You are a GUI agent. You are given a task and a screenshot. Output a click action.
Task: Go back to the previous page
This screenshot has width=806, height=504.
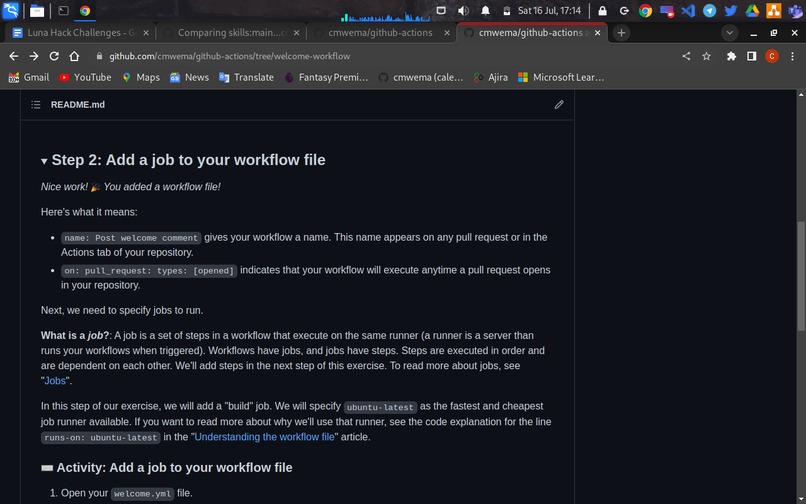pyautogui.click(x=14, y=56)
